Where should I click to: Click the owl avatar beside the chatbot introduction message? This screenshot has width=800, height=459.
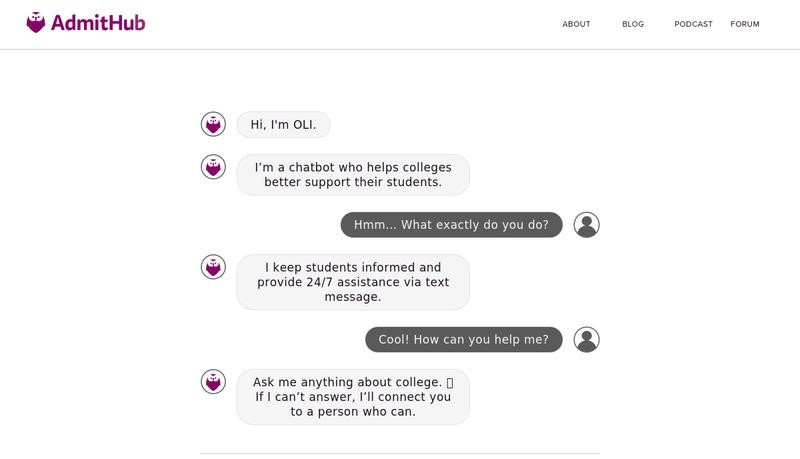click(213, 167)
